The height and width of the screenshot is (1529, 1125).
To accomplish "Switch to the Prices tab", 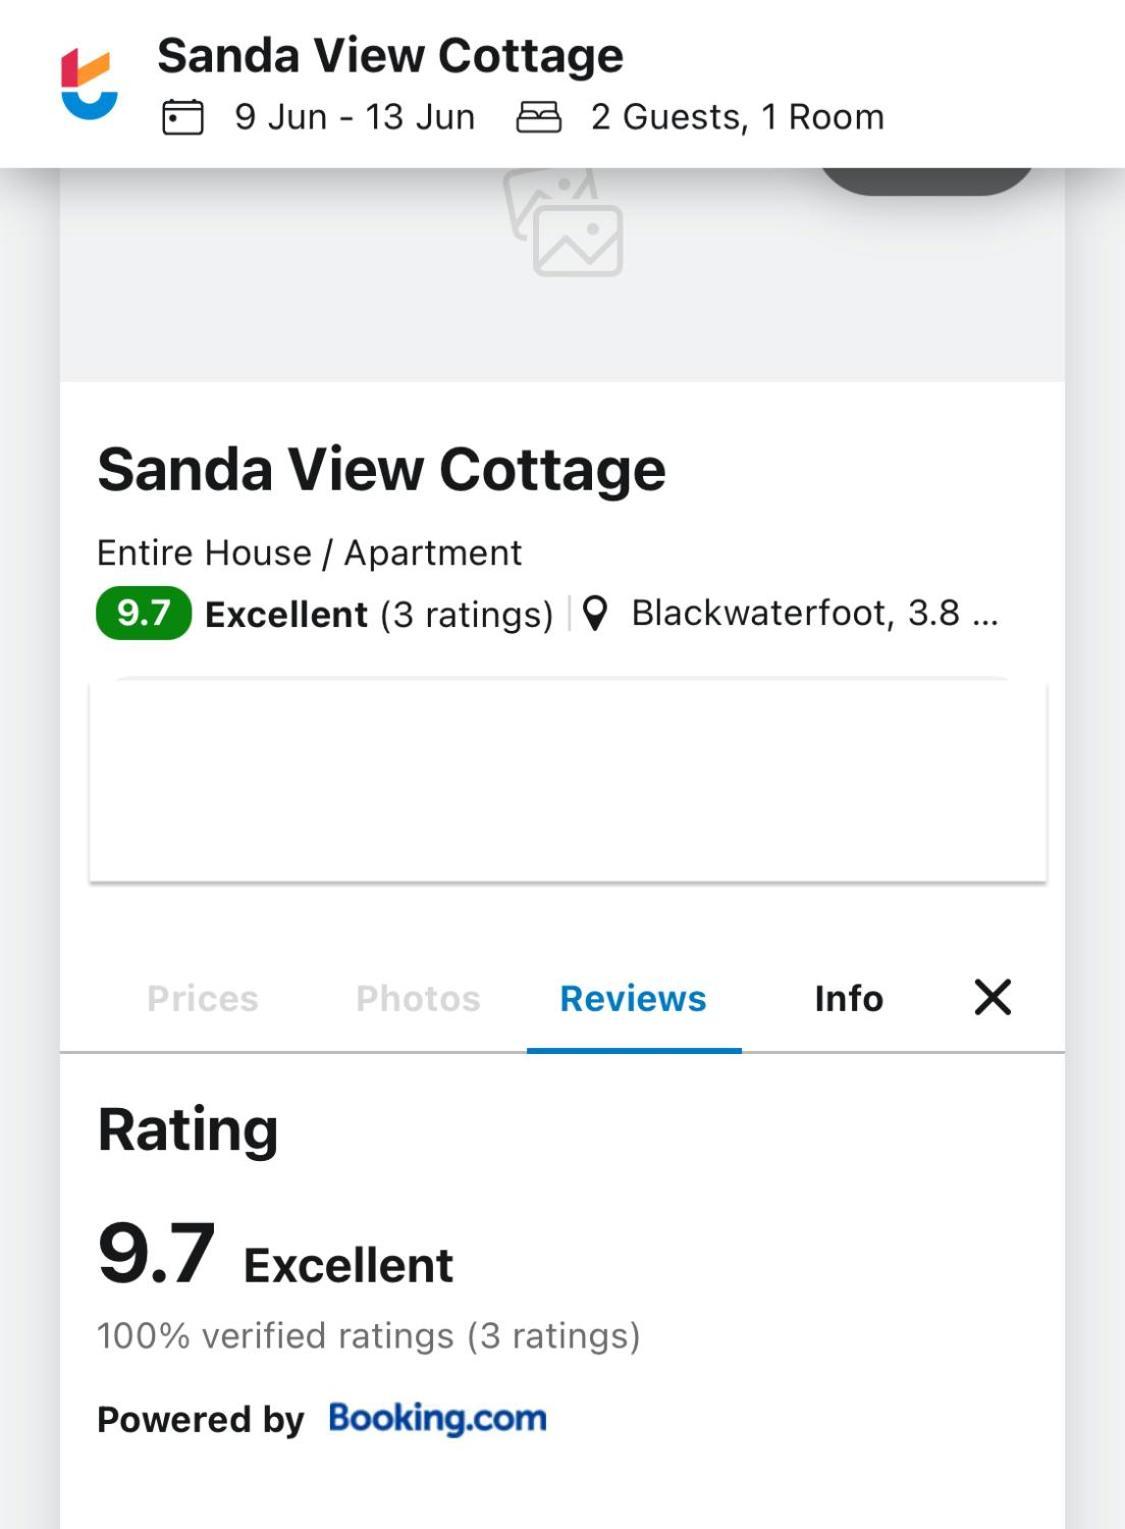I will tap(203, 998).
